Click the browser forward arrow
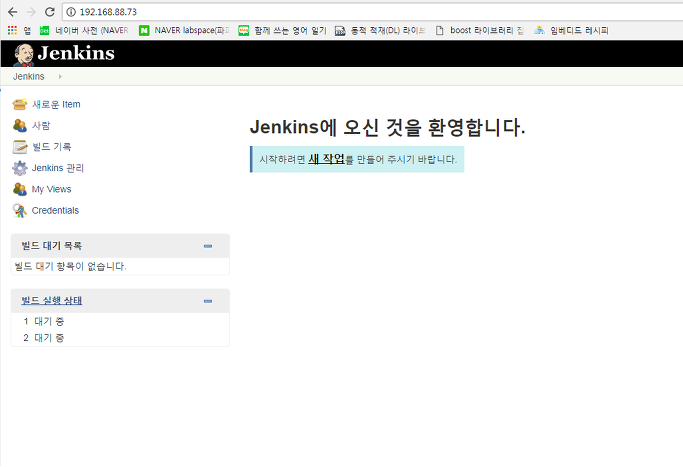This screenshot has height=467, width=683. coord(31,12)
